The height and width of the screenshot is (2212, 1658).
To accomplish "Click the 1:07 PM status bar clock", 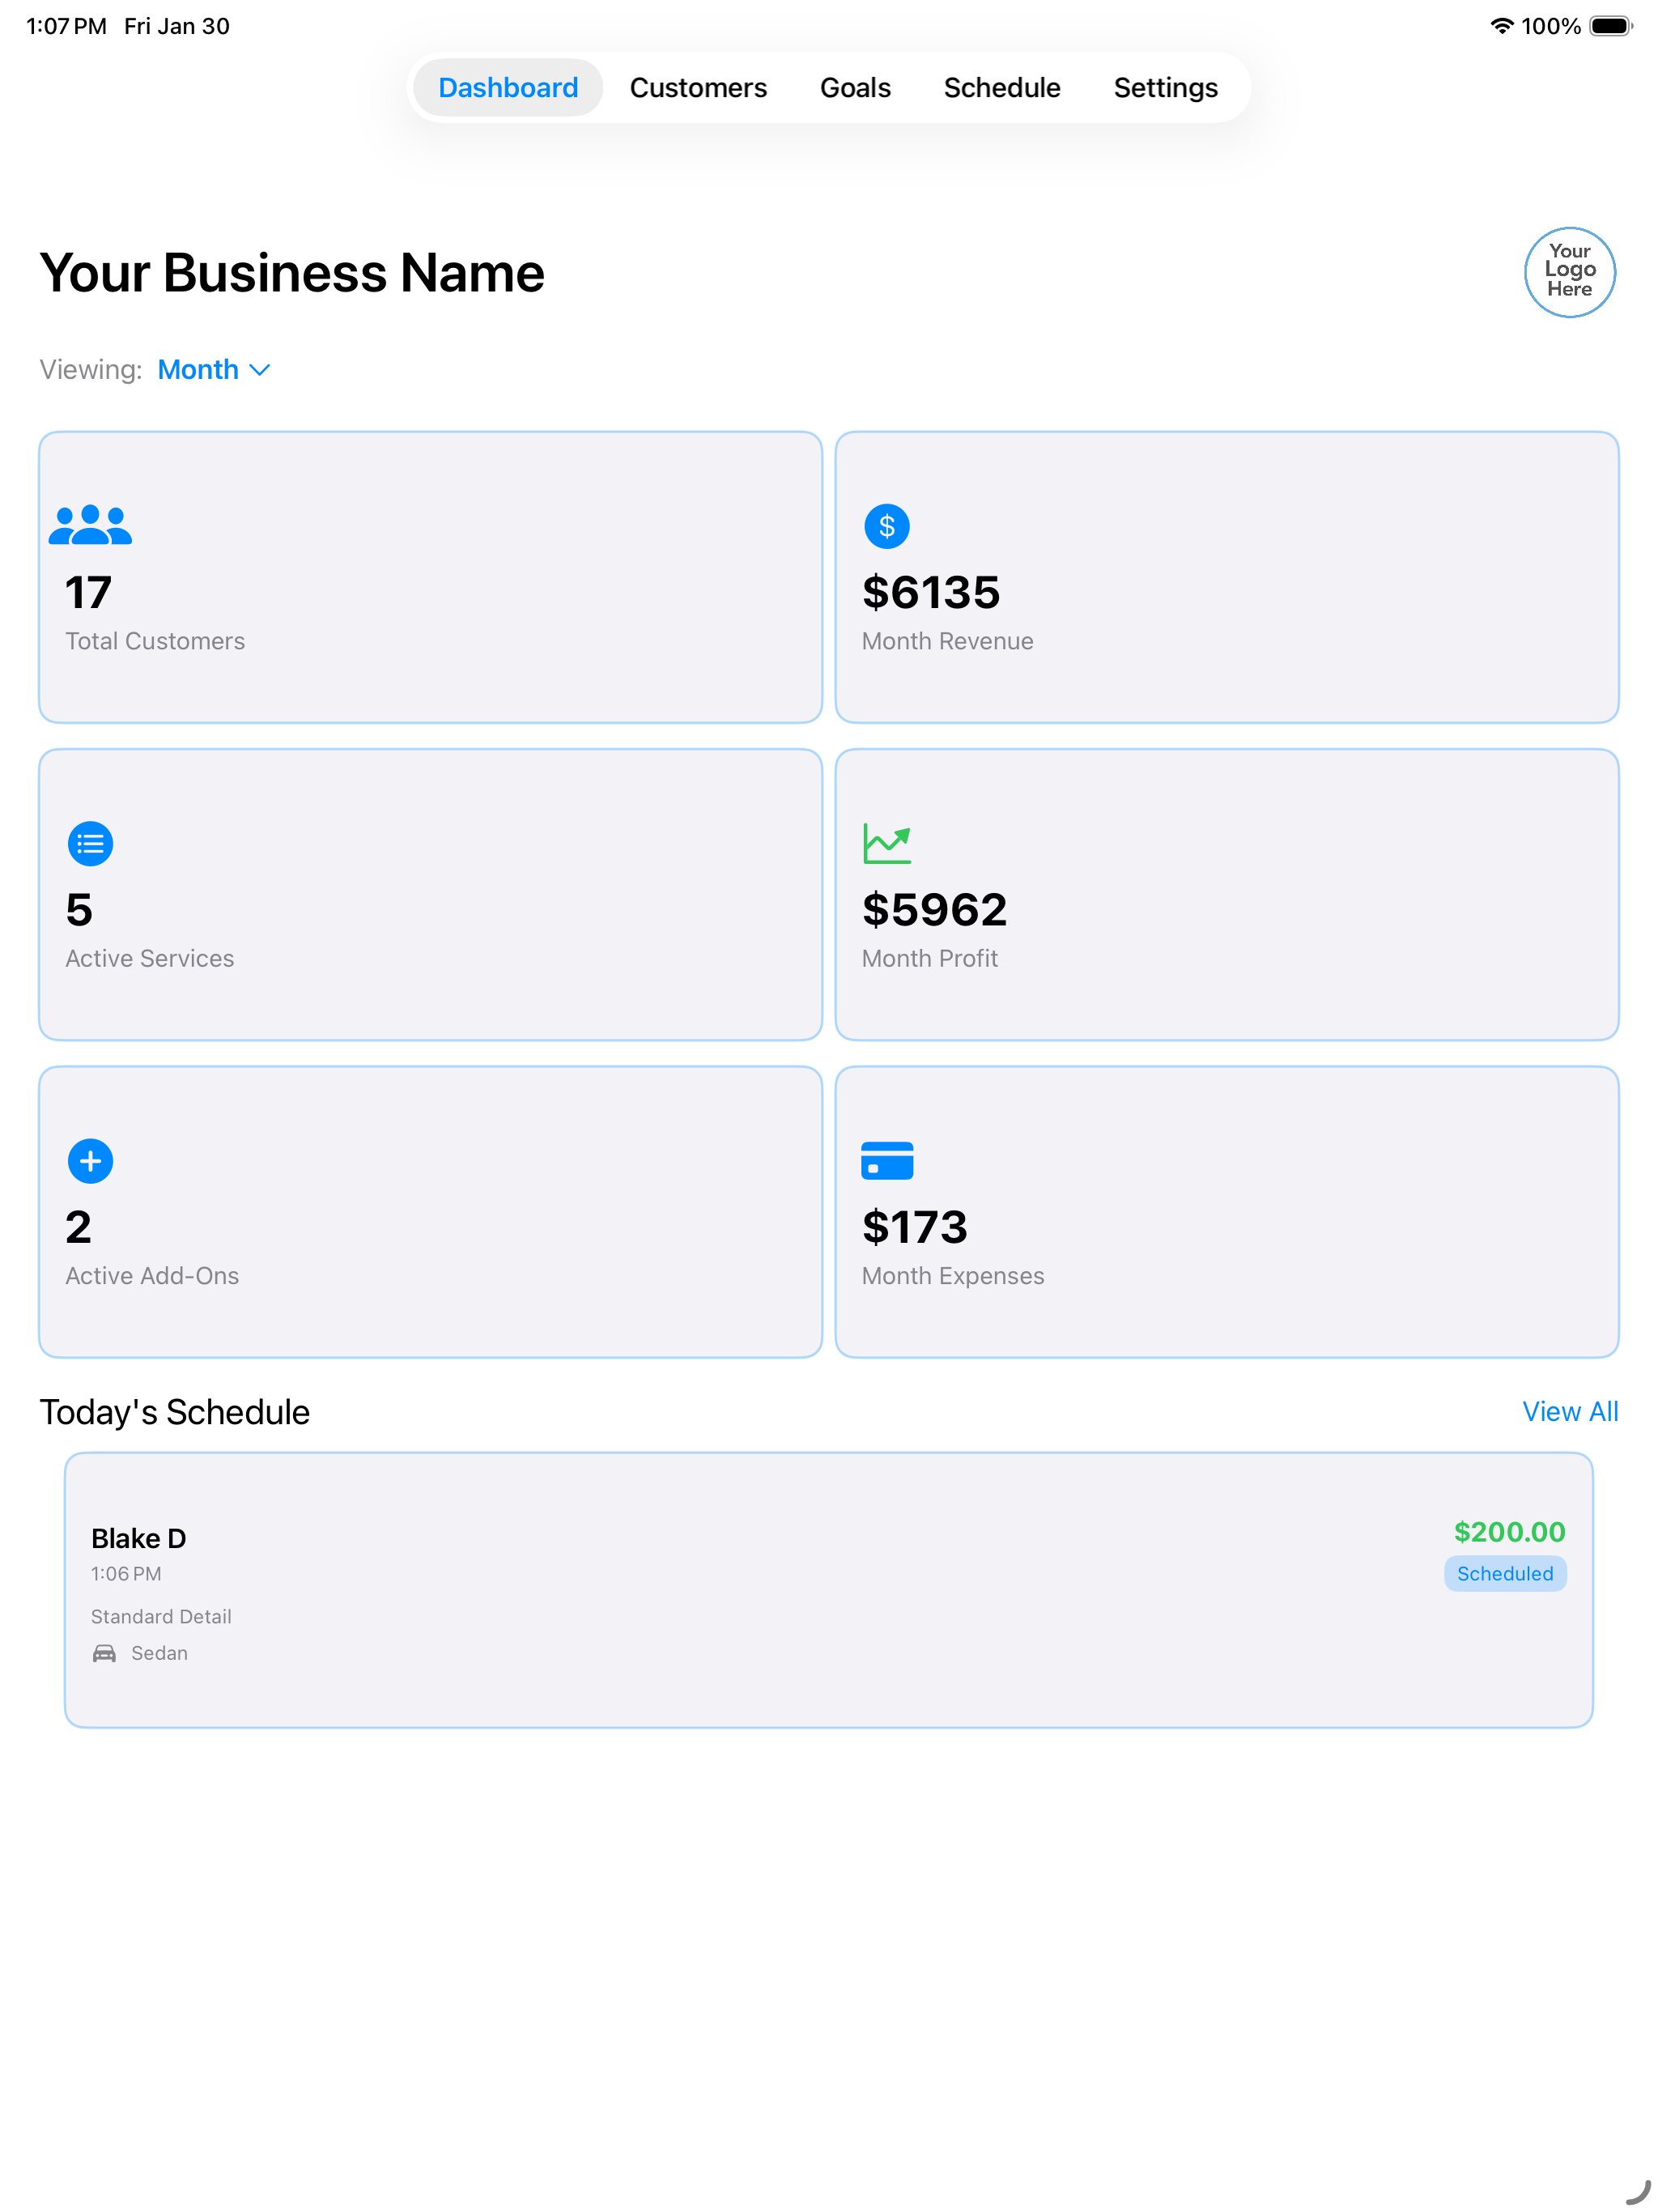I will 66,26.
